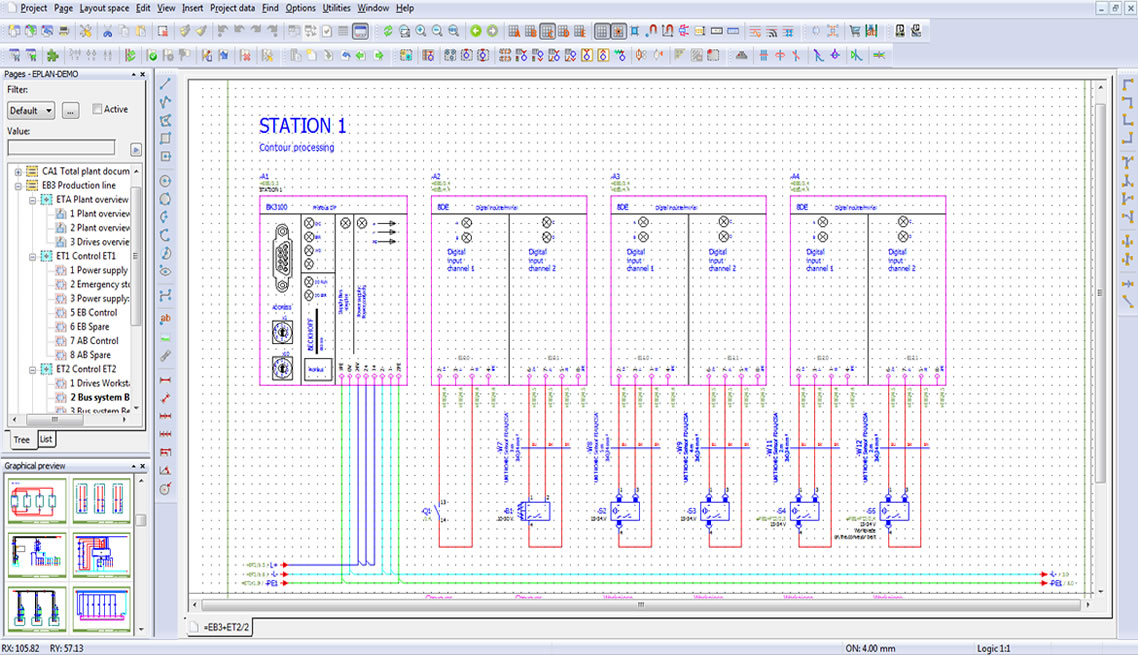The width and height of the screenshot is (1138, 655).
Task: Insert T-node connection symbol in right toolbar
Action: tap(1127, 162)
